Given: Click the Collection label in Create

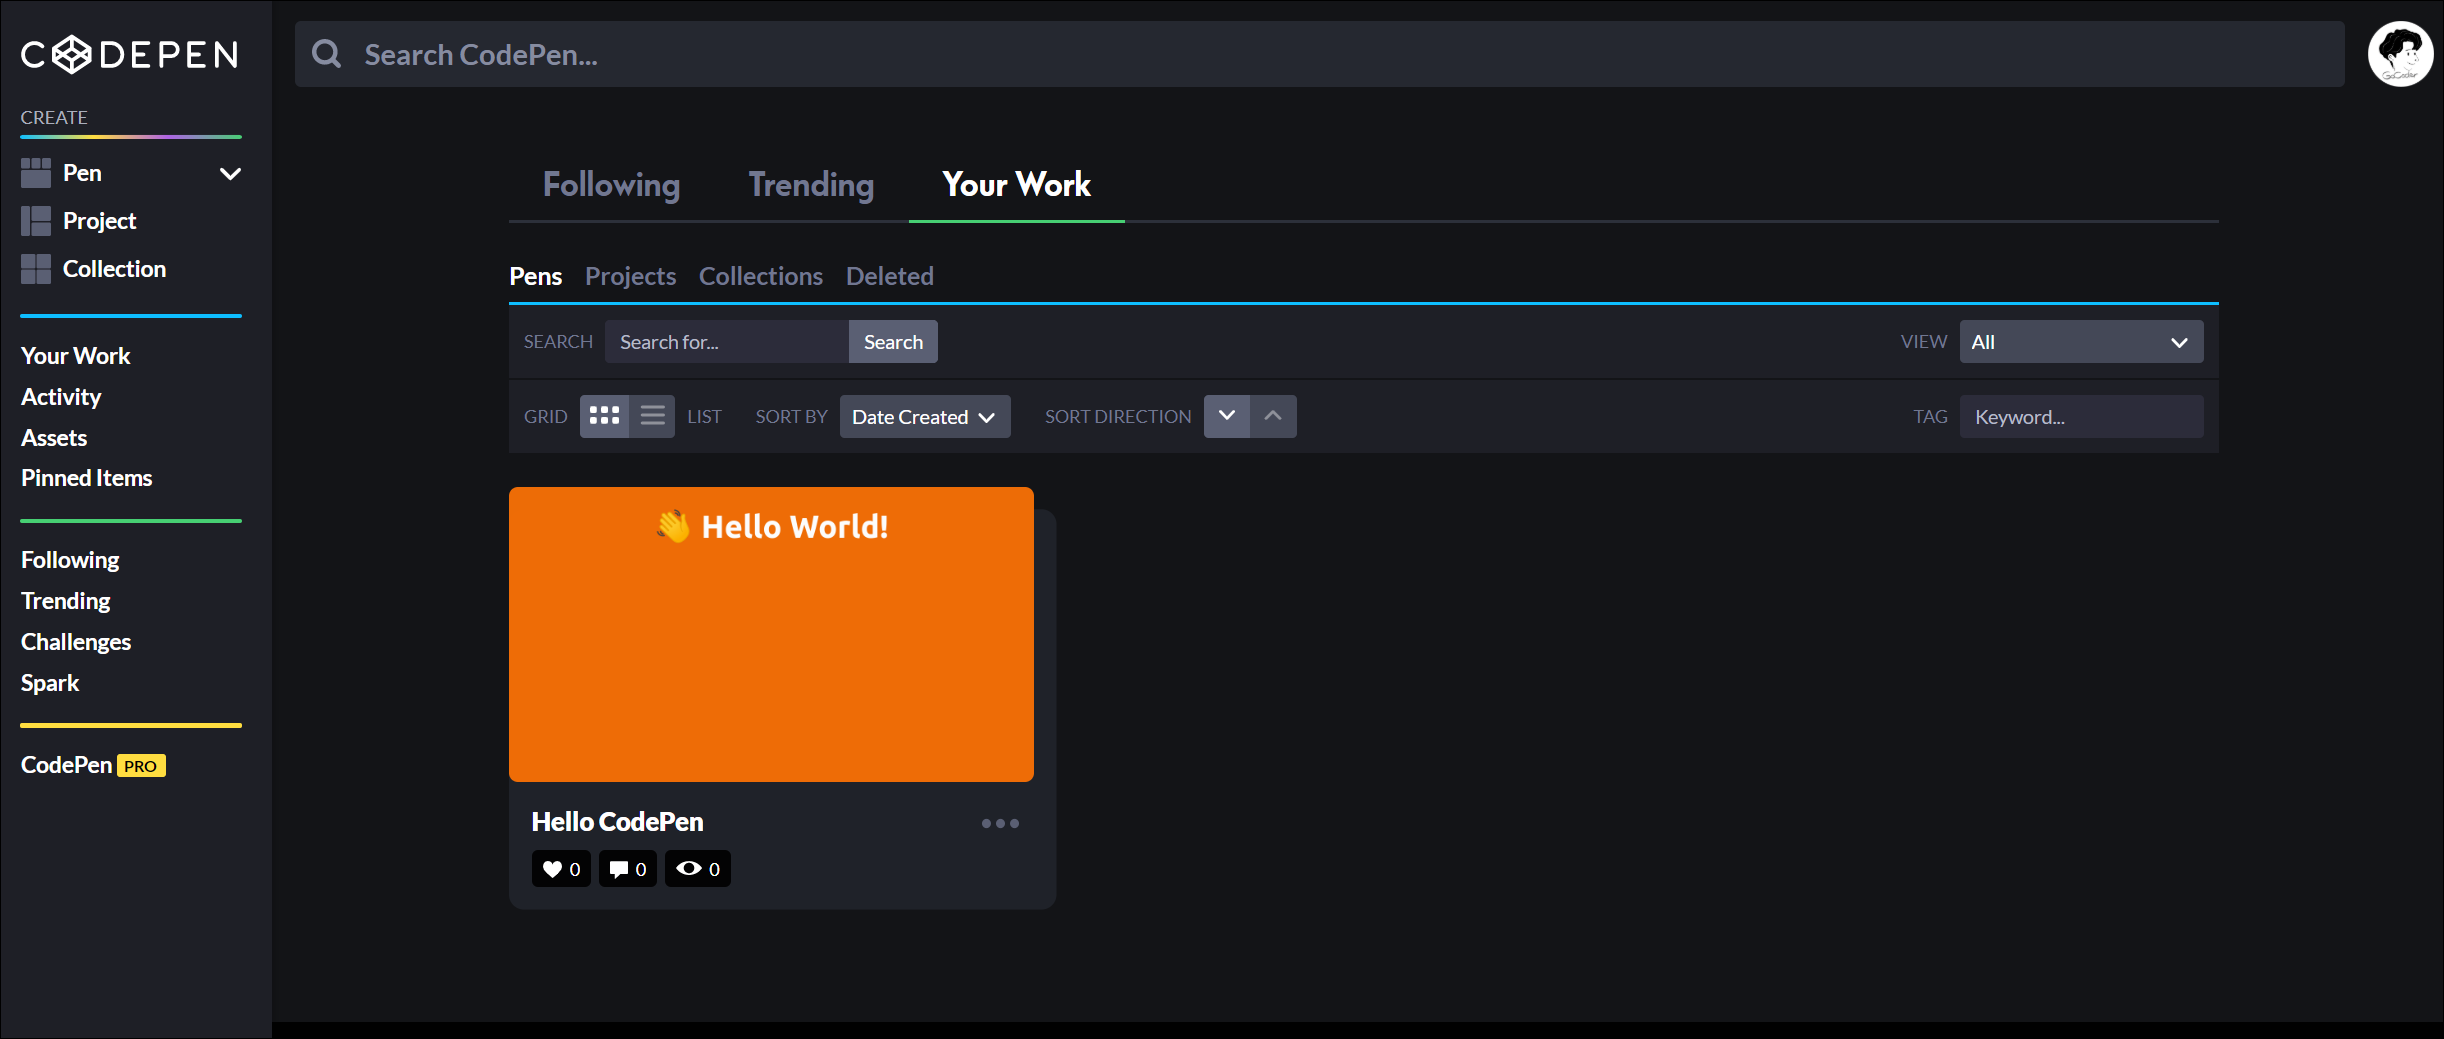Looking at the screenshot, I should (114, 269).
